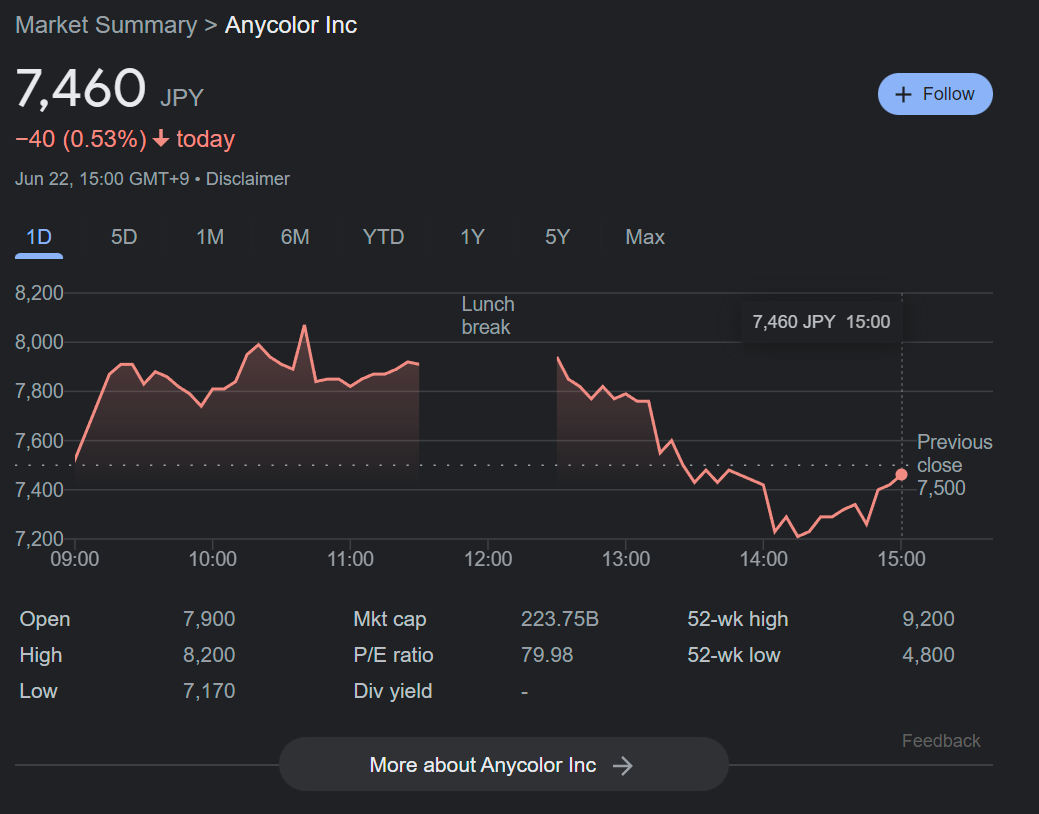This screenshot has width=1039, height=814.
Task: Show the Max chart range
Action: [645, 237]
